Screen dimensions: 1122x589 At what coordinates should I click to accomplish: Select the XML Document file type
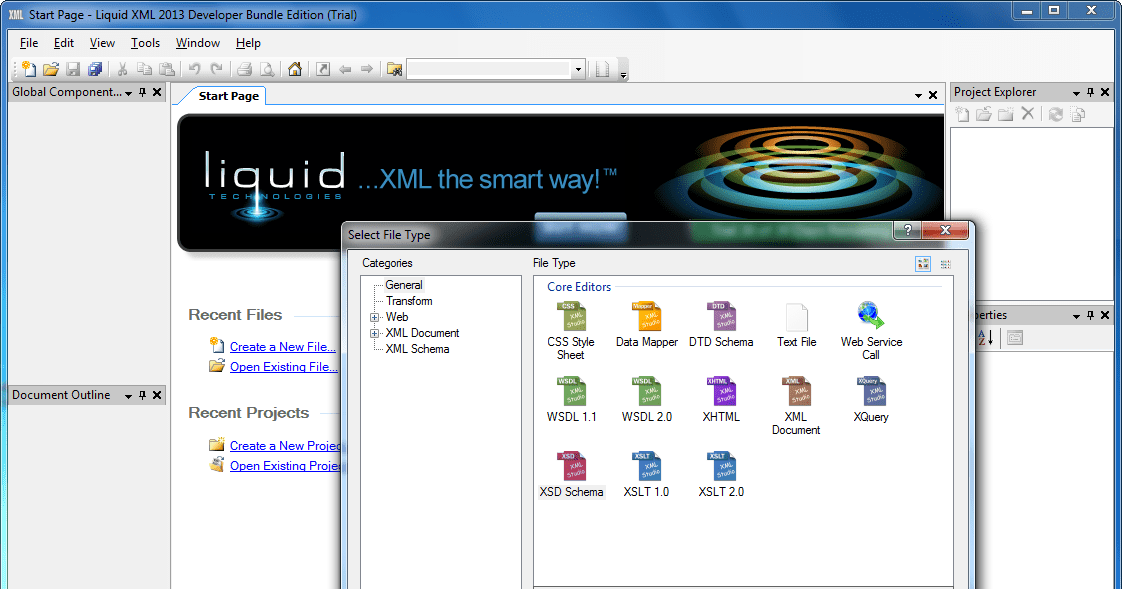[796, 406]
